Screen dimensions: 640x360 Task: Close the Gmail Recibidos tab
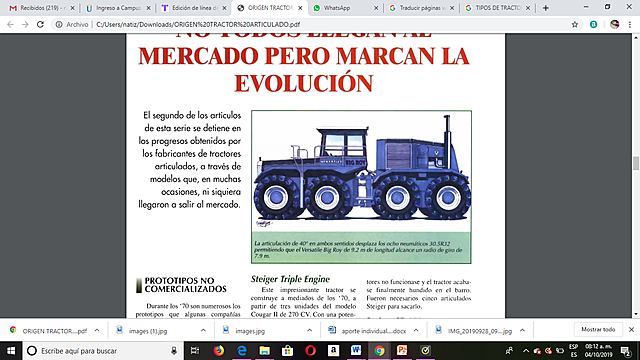72,8
